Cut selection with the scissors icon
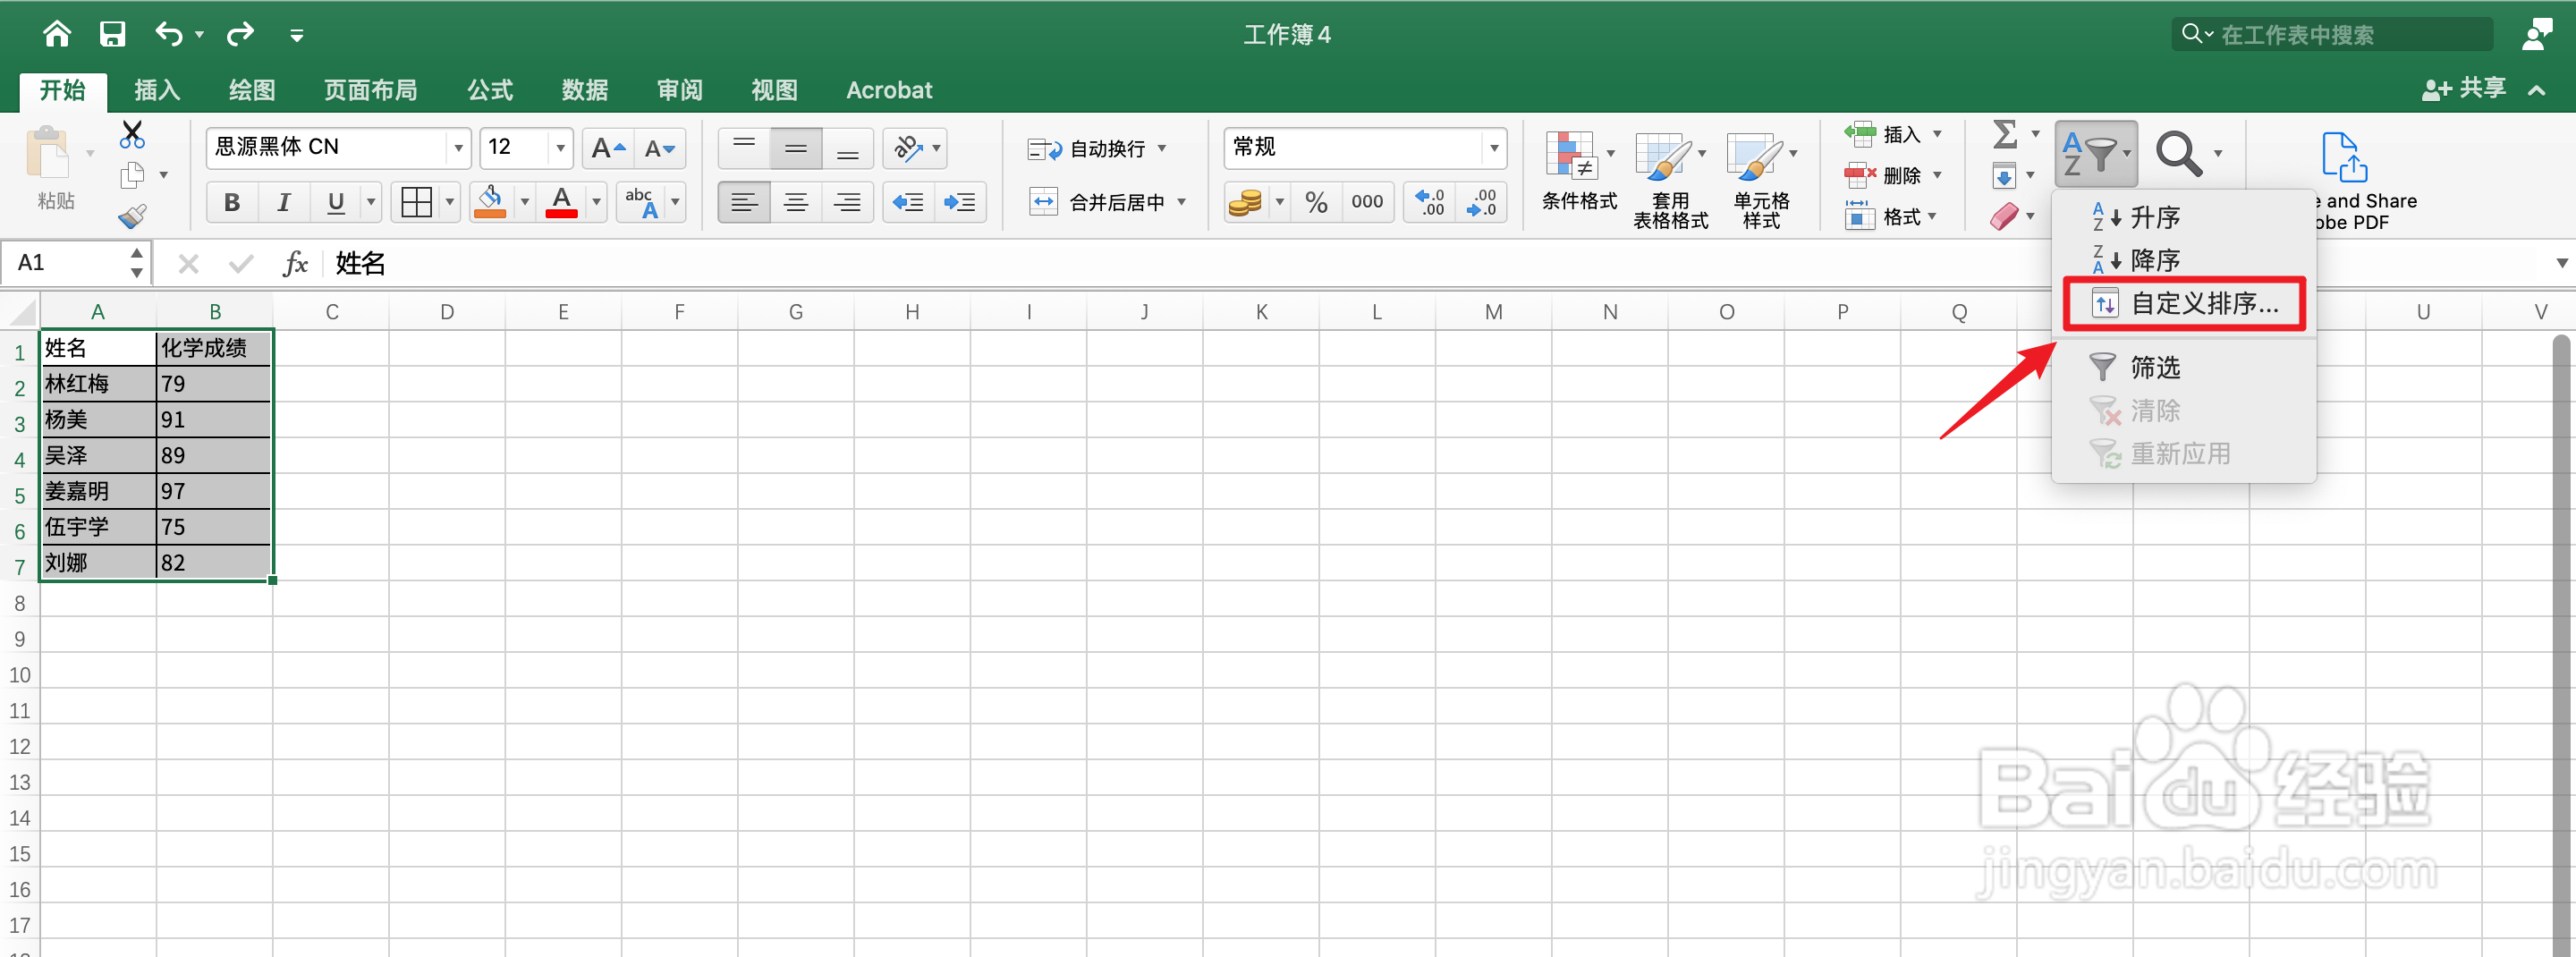 tap(132, 133)
